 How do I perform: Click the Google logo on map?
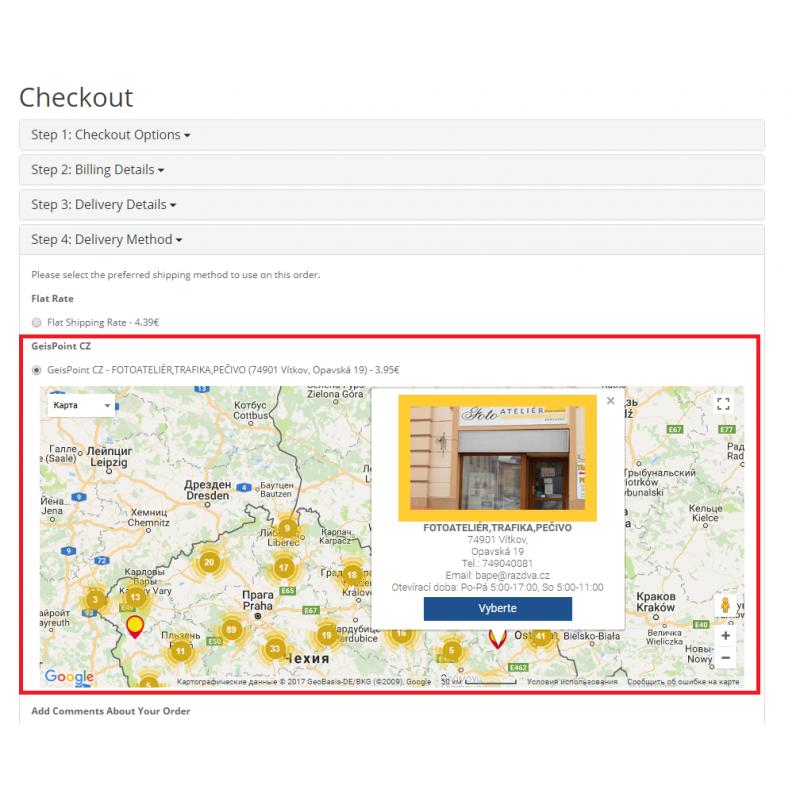click(69, 677)
